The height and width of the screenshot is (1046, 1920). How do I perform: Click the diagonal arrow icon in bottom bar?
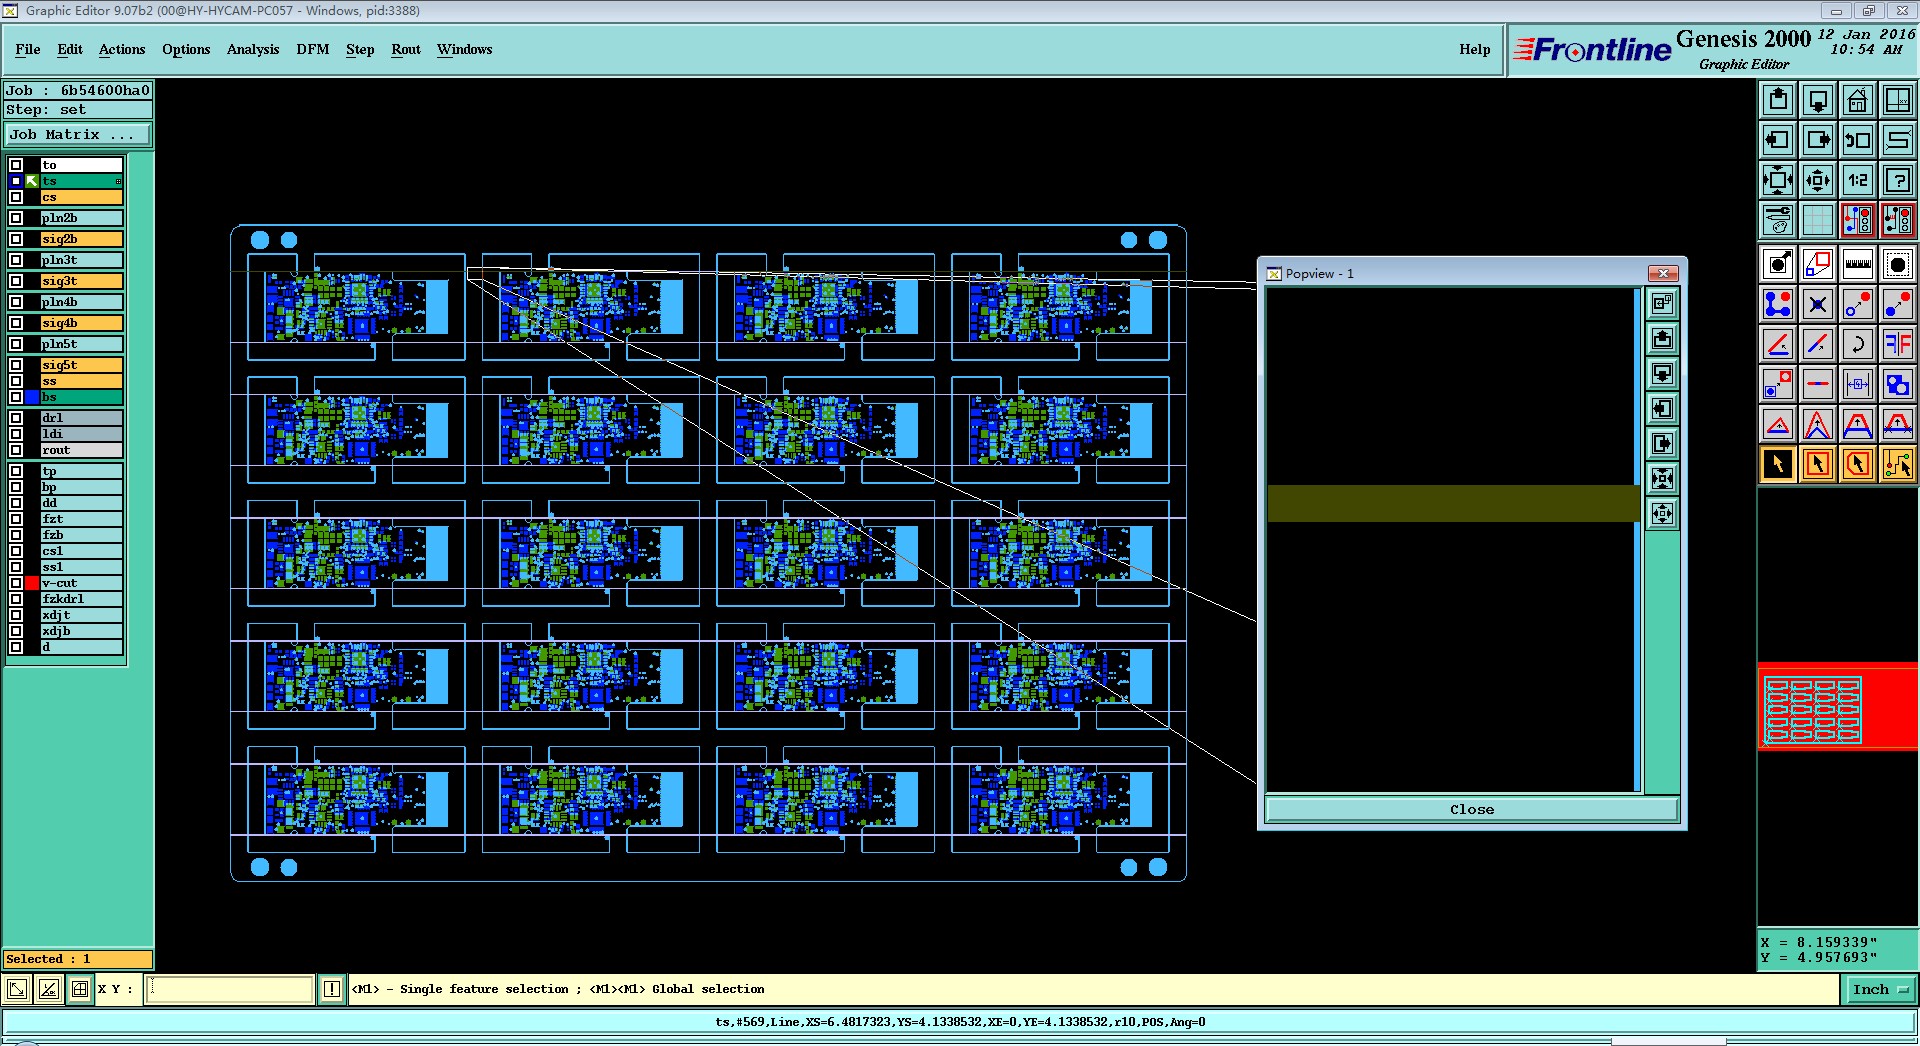click(x=17, y=990)
